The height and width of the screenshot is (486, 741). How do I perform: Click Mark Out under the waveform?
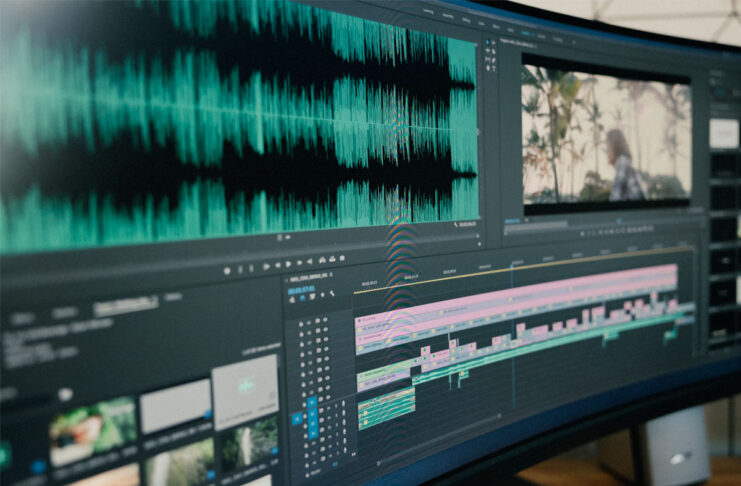click(x=251, y=269)
